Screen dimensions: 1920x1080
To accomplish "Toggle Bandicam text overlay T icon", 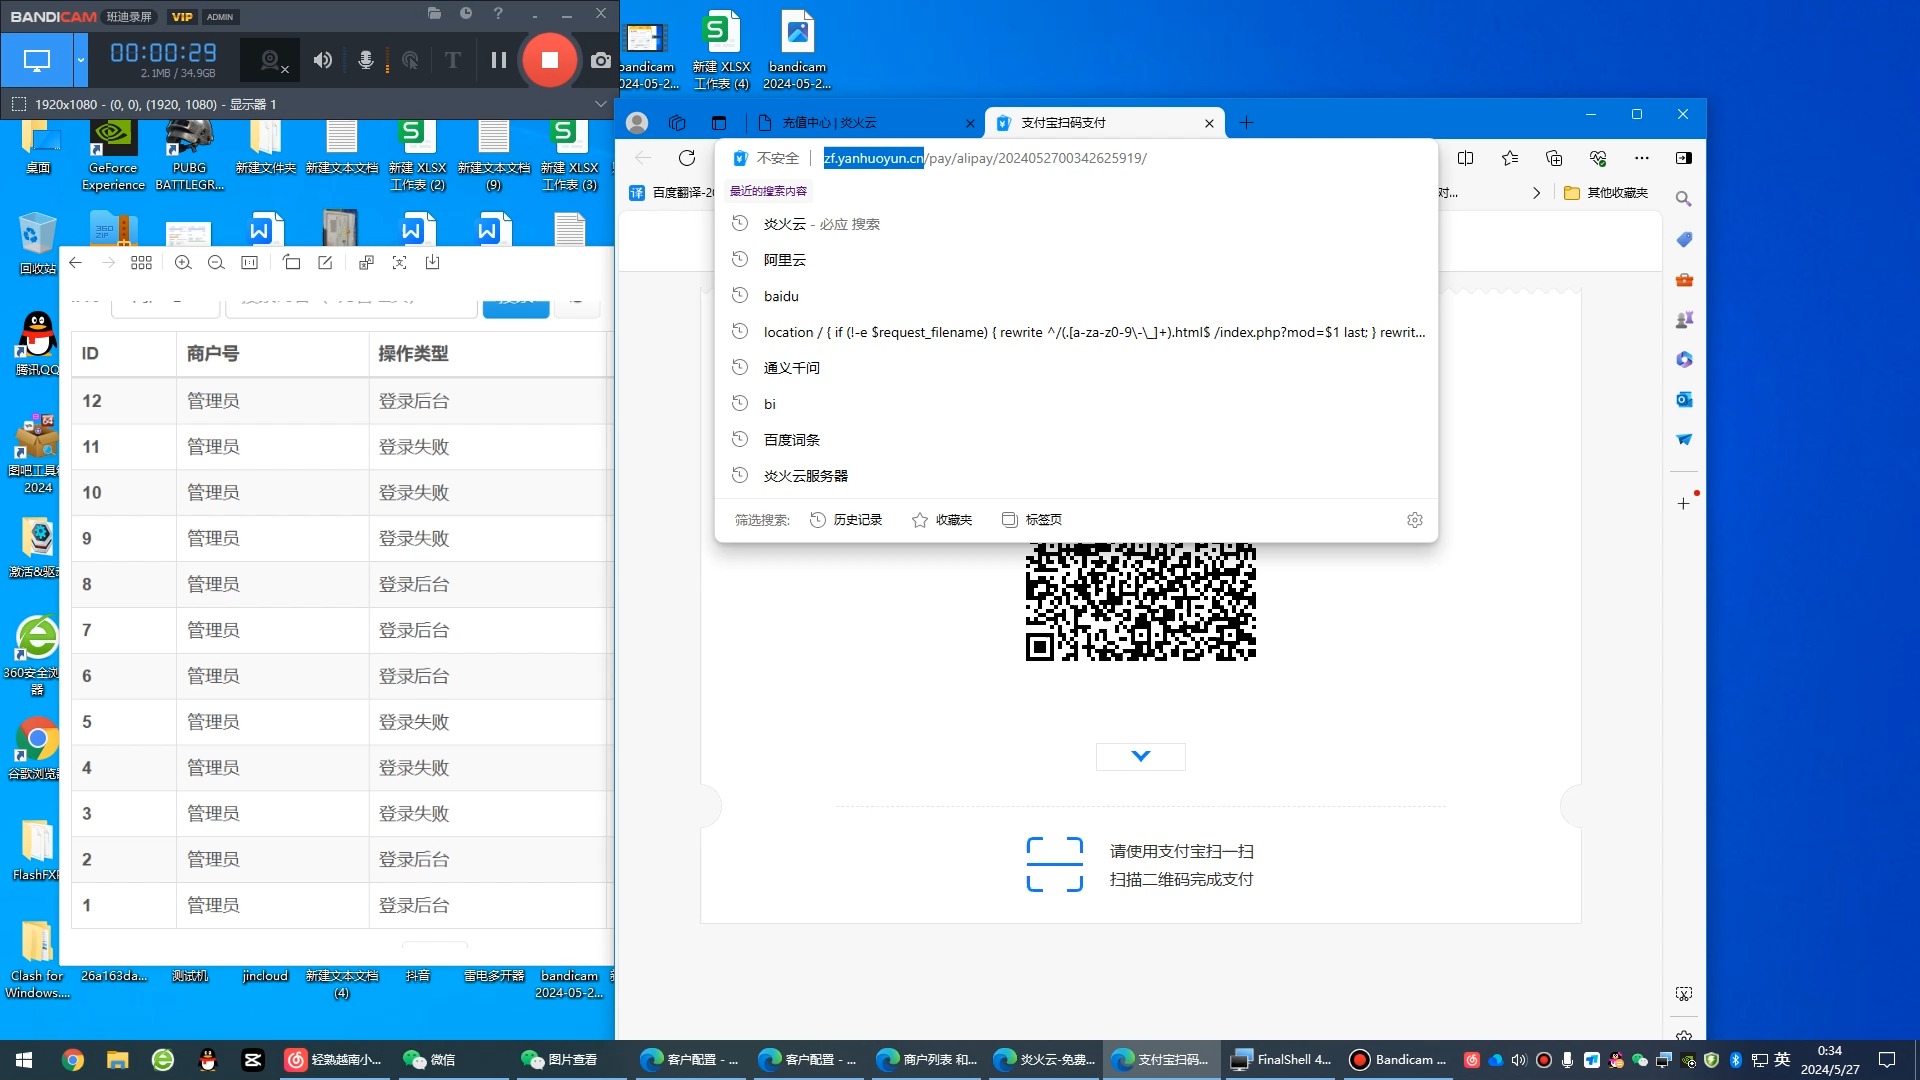I will (x=452, y=60).
